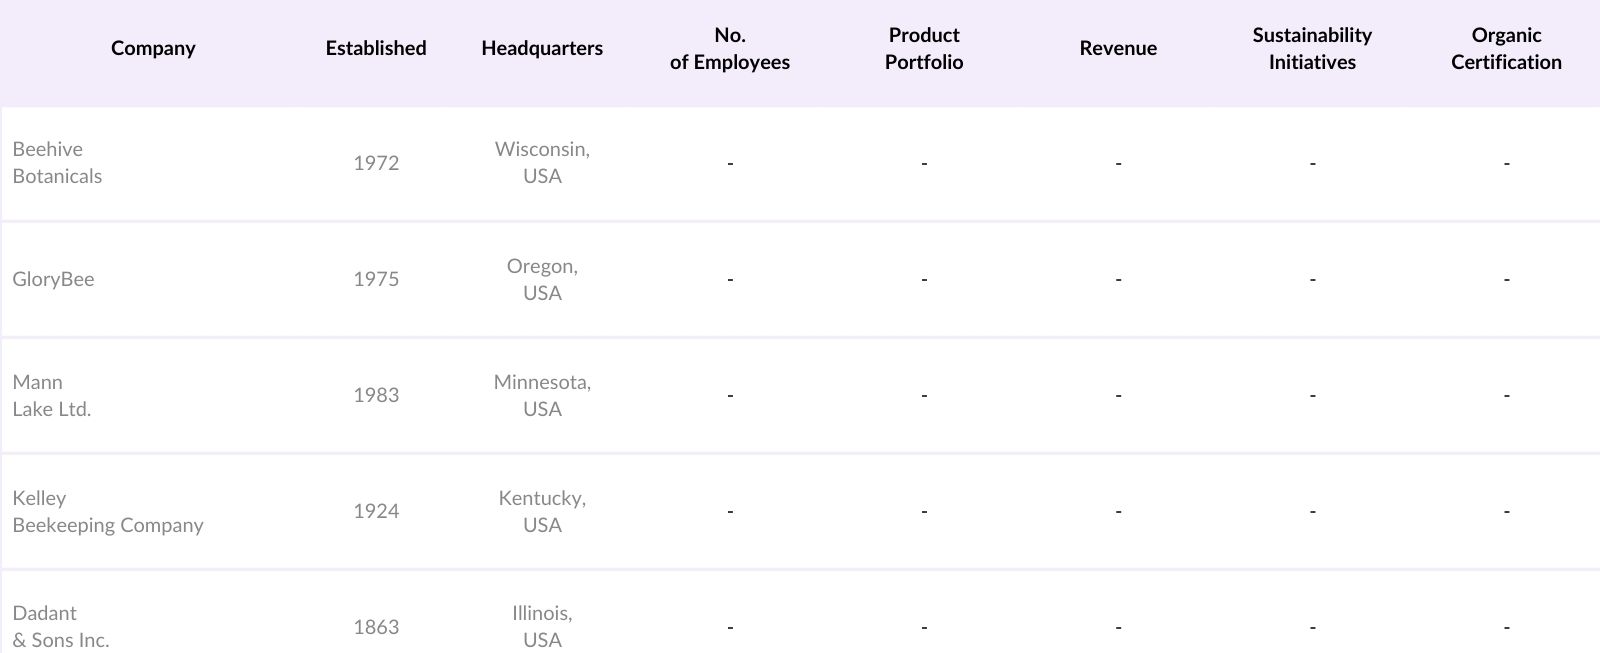Click the Mann Lake Ltd. company name

tap(52, 395)
